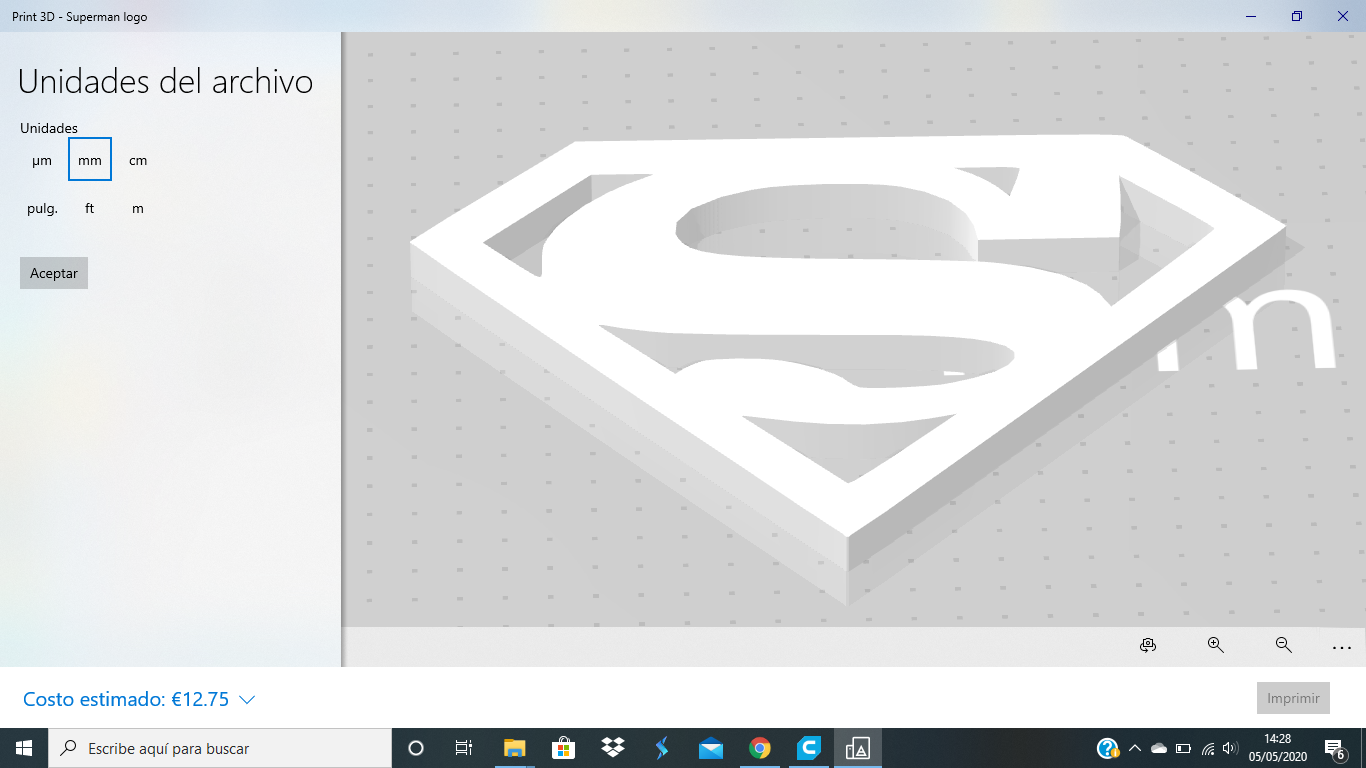Check battery status in the tray

1183,748
